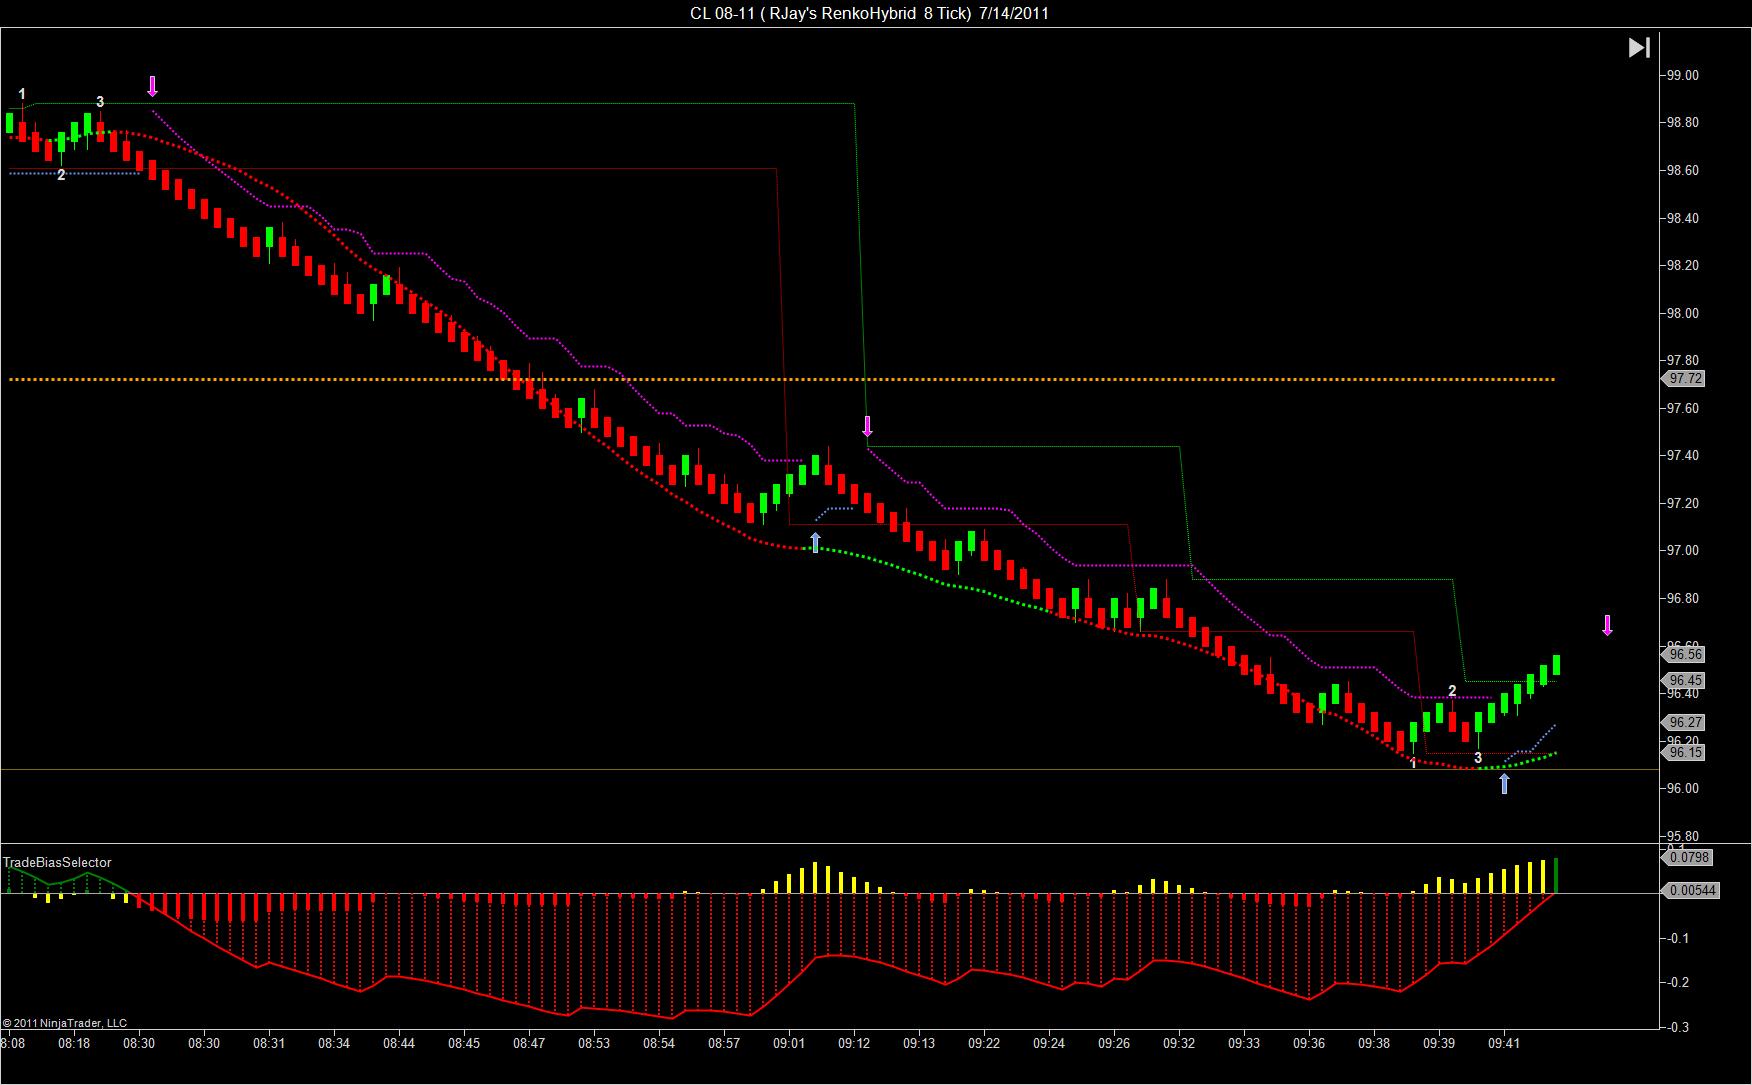Click the '© 2011 NinjaTrader, LLC' copyright text
The height and width of the screenshot is (1085, 1752).
pyautogui.click(x=65, y=1023)
